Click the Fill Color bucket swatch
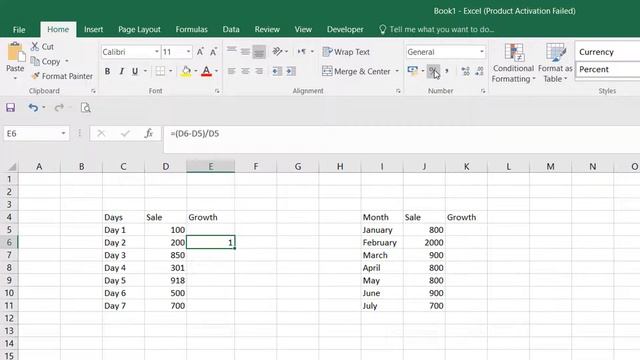Viewport: 640px width, 360px height. click(x=186, y=71)
